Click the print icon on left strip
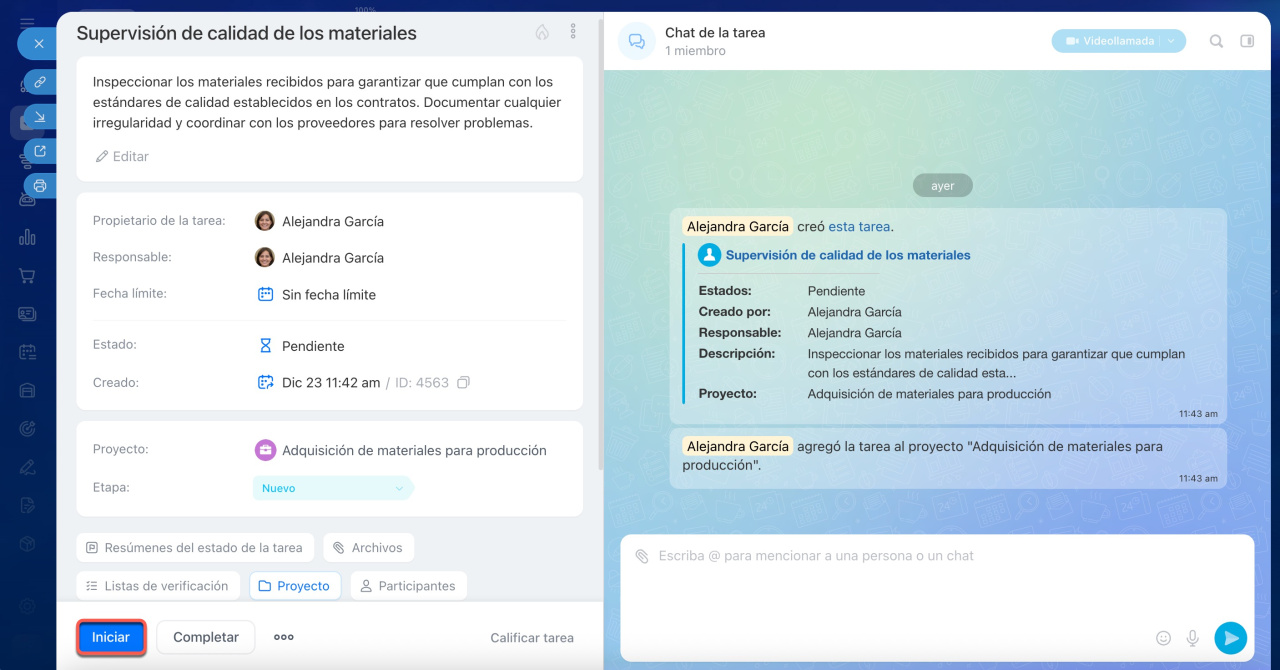1280x670 pixels. [40, 185]
